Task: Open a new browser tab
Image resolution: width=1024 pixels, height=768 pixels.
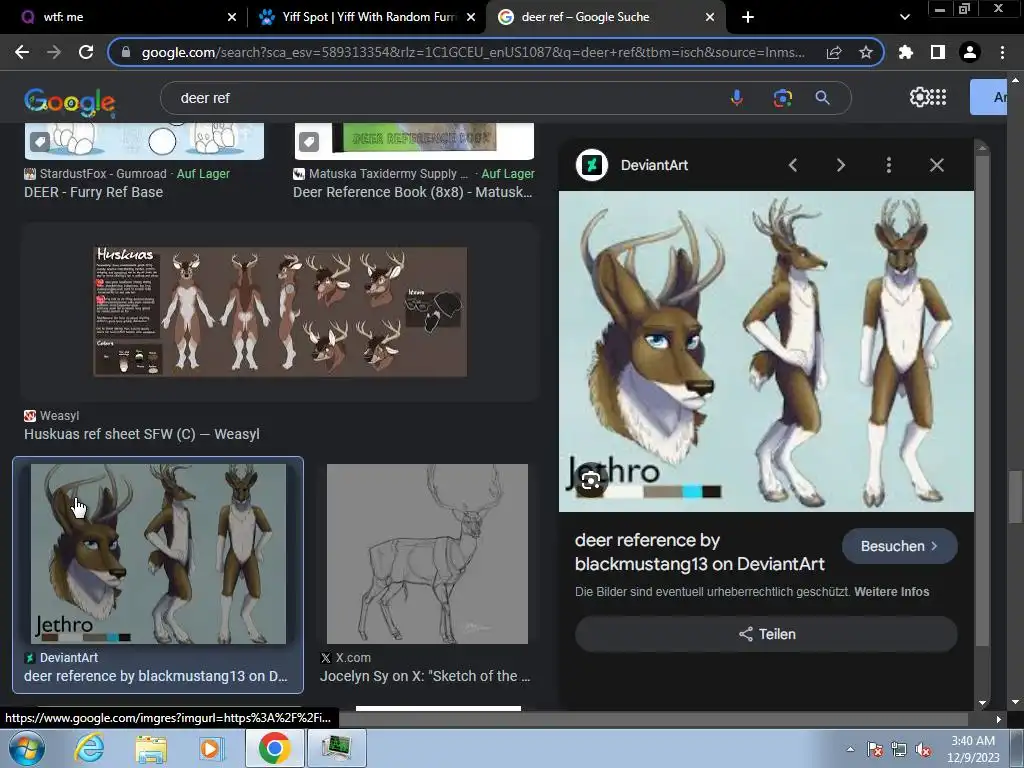Action: point(748,17)
